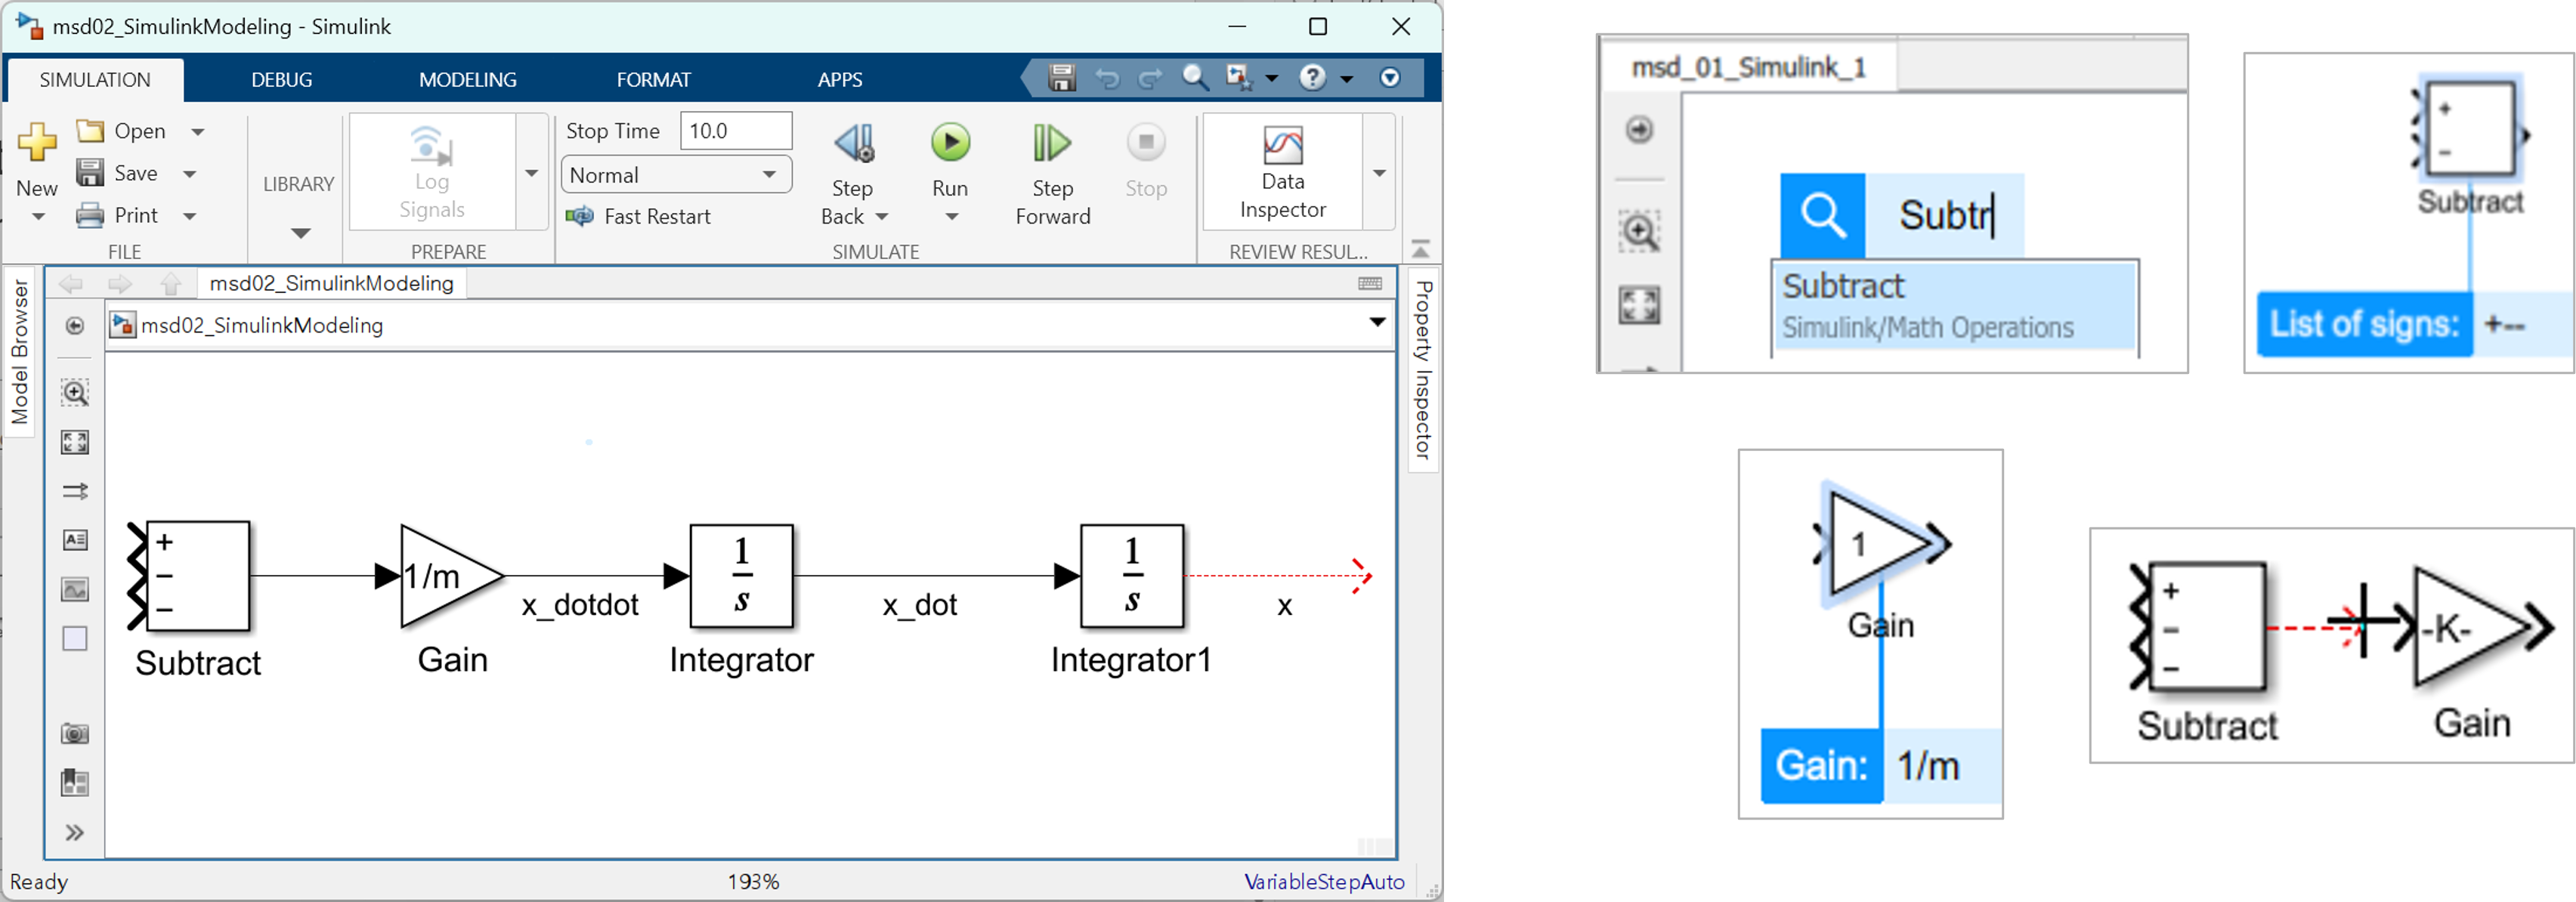The image size is (2576, 902).
Task: Click the Stop Time input field
Action: pyautogui.click(x=735, y=131)
